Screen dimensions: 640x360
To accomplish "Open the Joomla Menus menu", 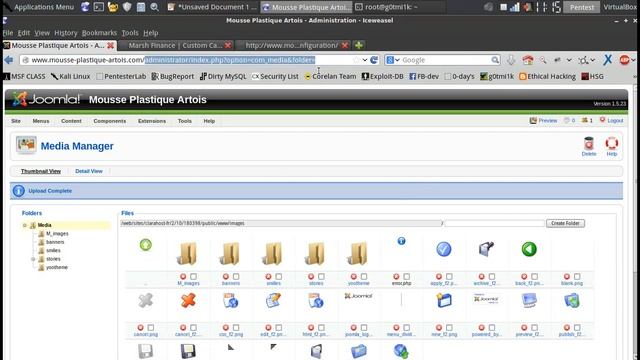I will [x=41, y=121].
